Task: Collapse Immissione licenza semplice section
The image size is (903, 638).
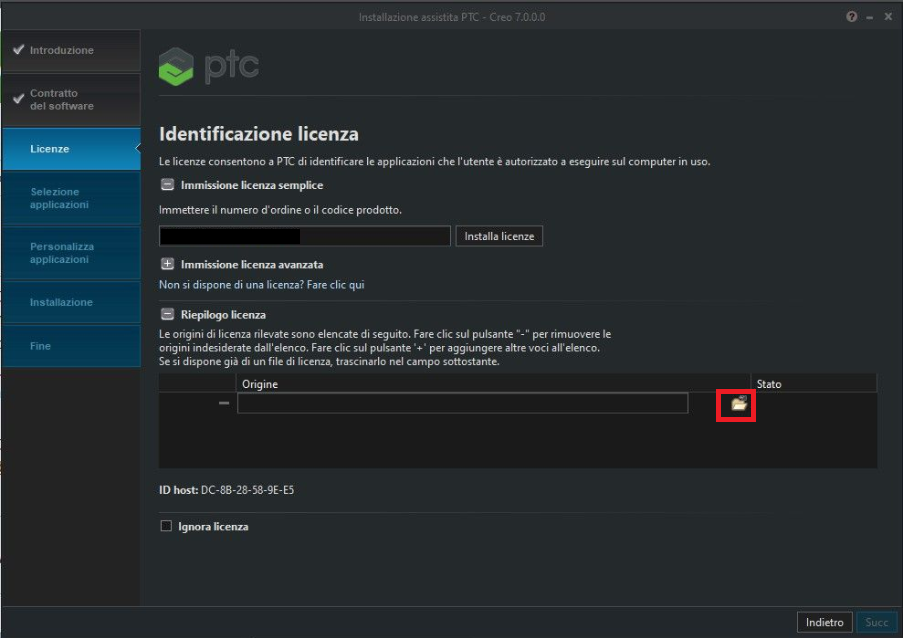Action: pos(167,185)
